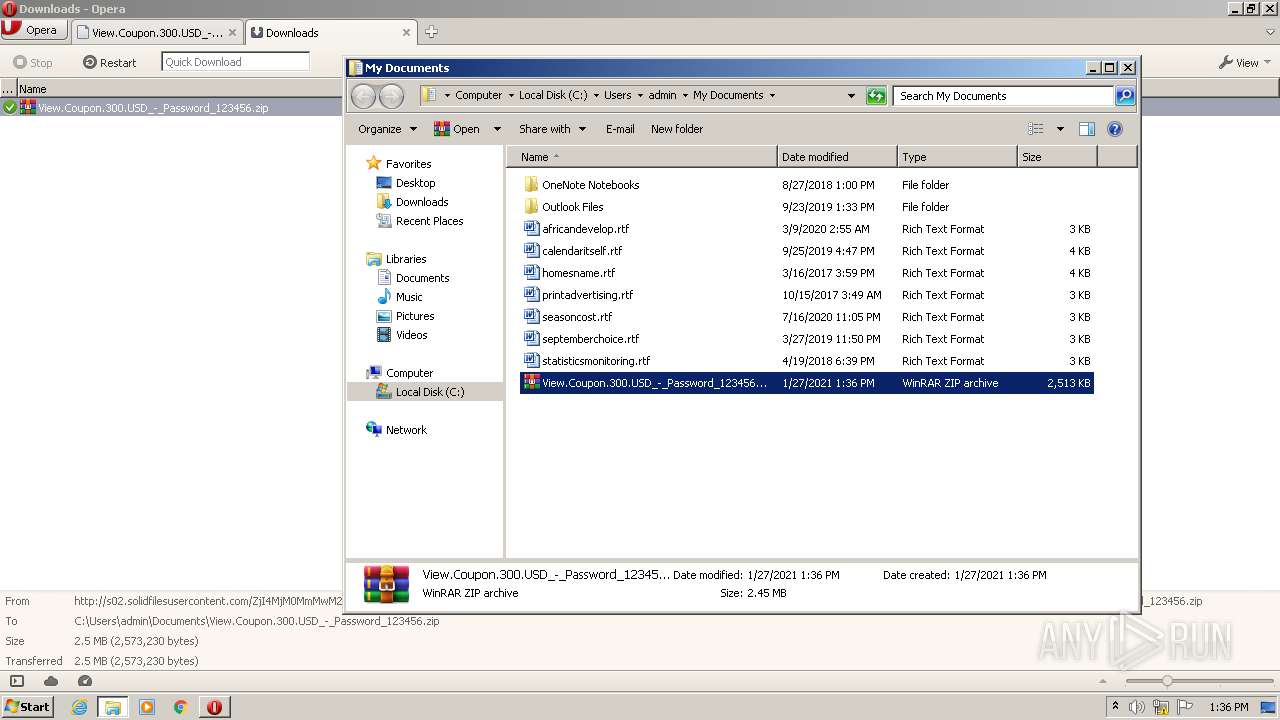Select the downloaded zip row in Opera Downloads
This screenshot has width=1280, height=720.
(171, 107)
